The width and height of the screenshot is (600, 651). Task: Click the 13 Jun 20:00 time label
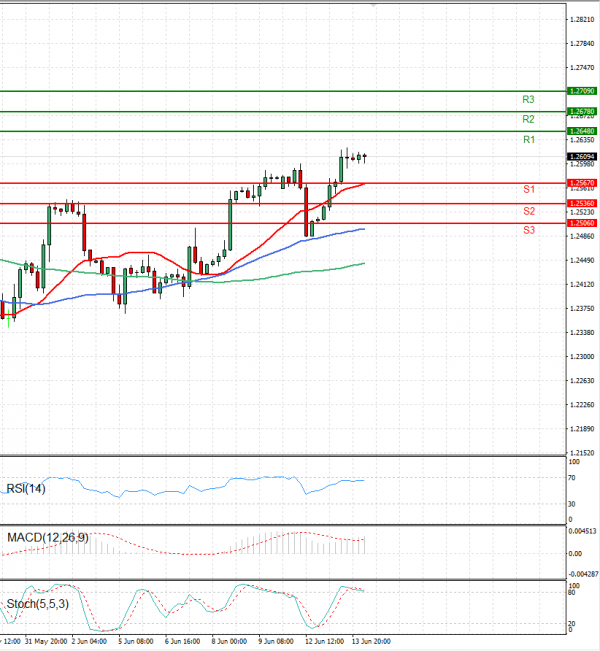[x=371, y=641]
